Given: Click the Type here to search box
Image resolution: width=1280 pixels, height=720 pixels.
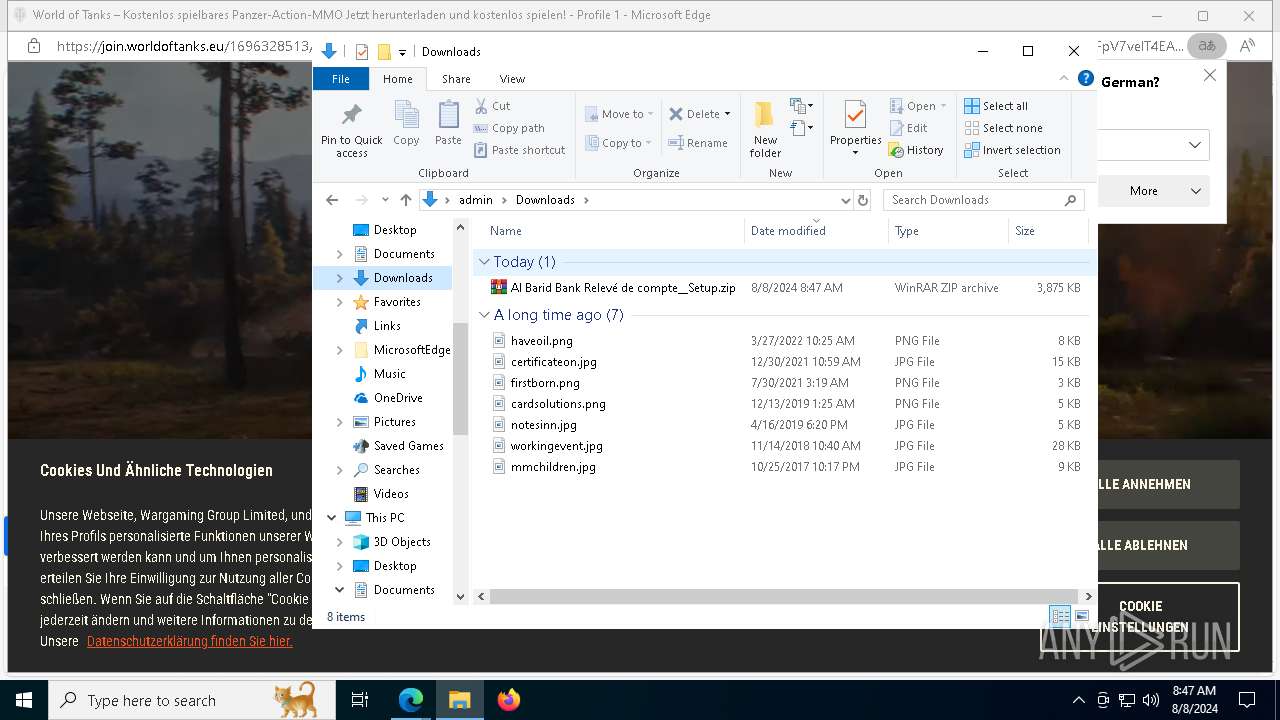Looking at the screenshot, I should pos(191,700).
